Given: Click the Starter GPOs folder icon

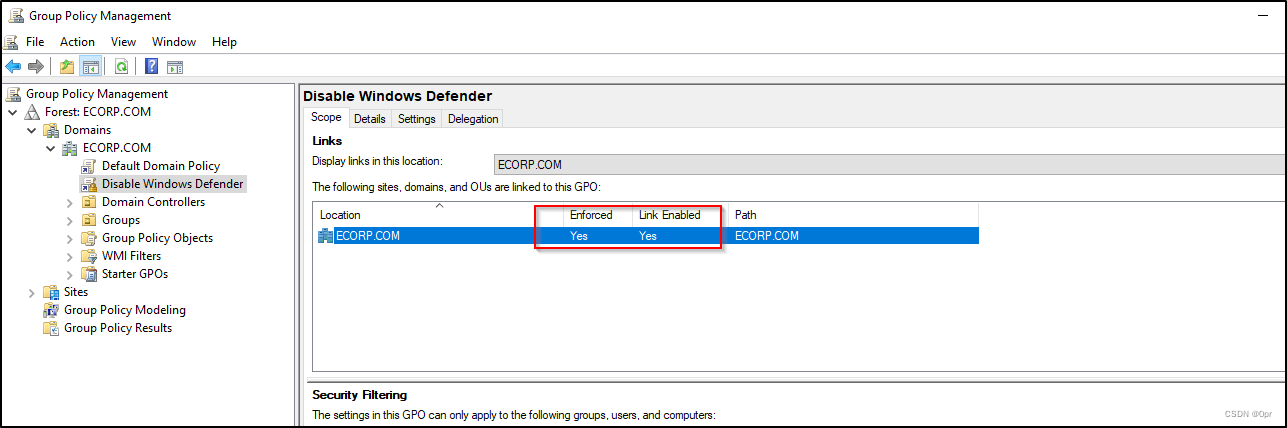Looking at the screenshot, I should pos(89,274).
